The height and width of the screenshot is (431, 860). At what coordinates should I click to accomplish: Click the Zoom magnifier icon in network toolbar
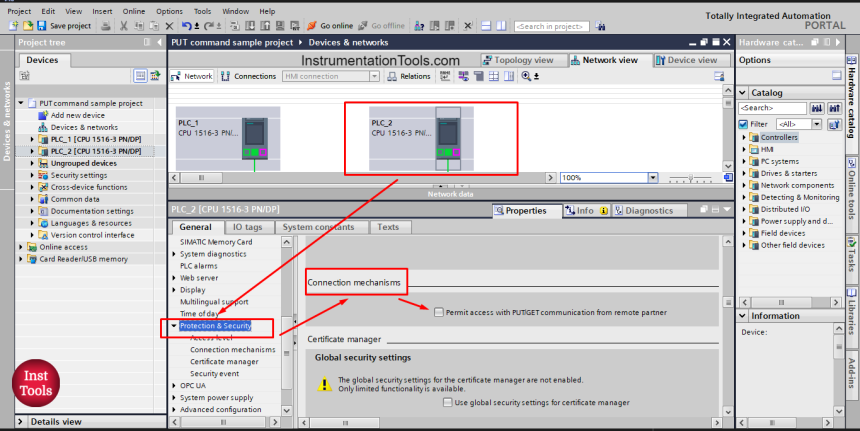(x=527, y=76)
